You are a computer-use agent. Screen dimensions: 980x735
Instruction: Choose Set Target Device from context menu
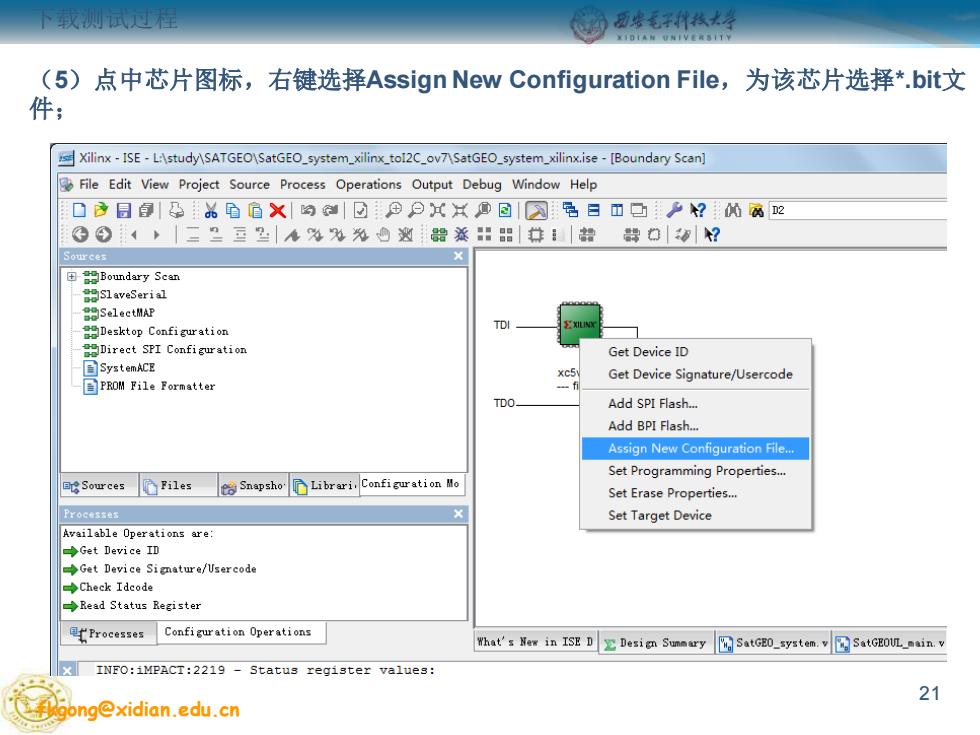[695, 516]
